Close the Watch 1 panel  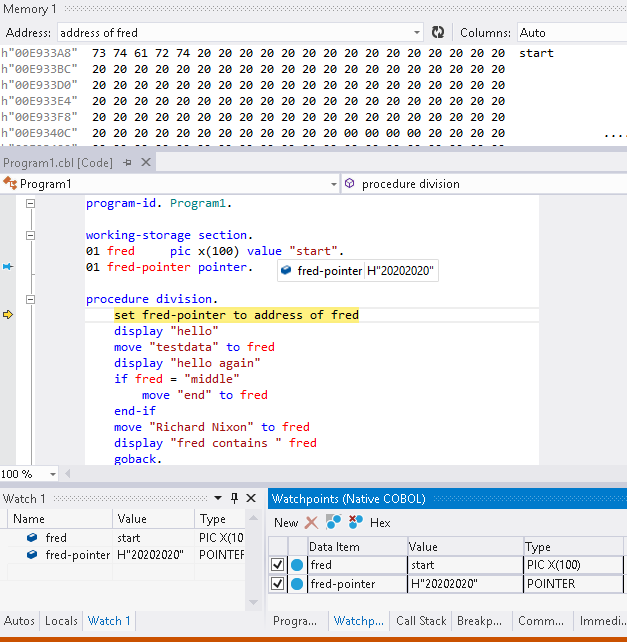coord(251,498)
